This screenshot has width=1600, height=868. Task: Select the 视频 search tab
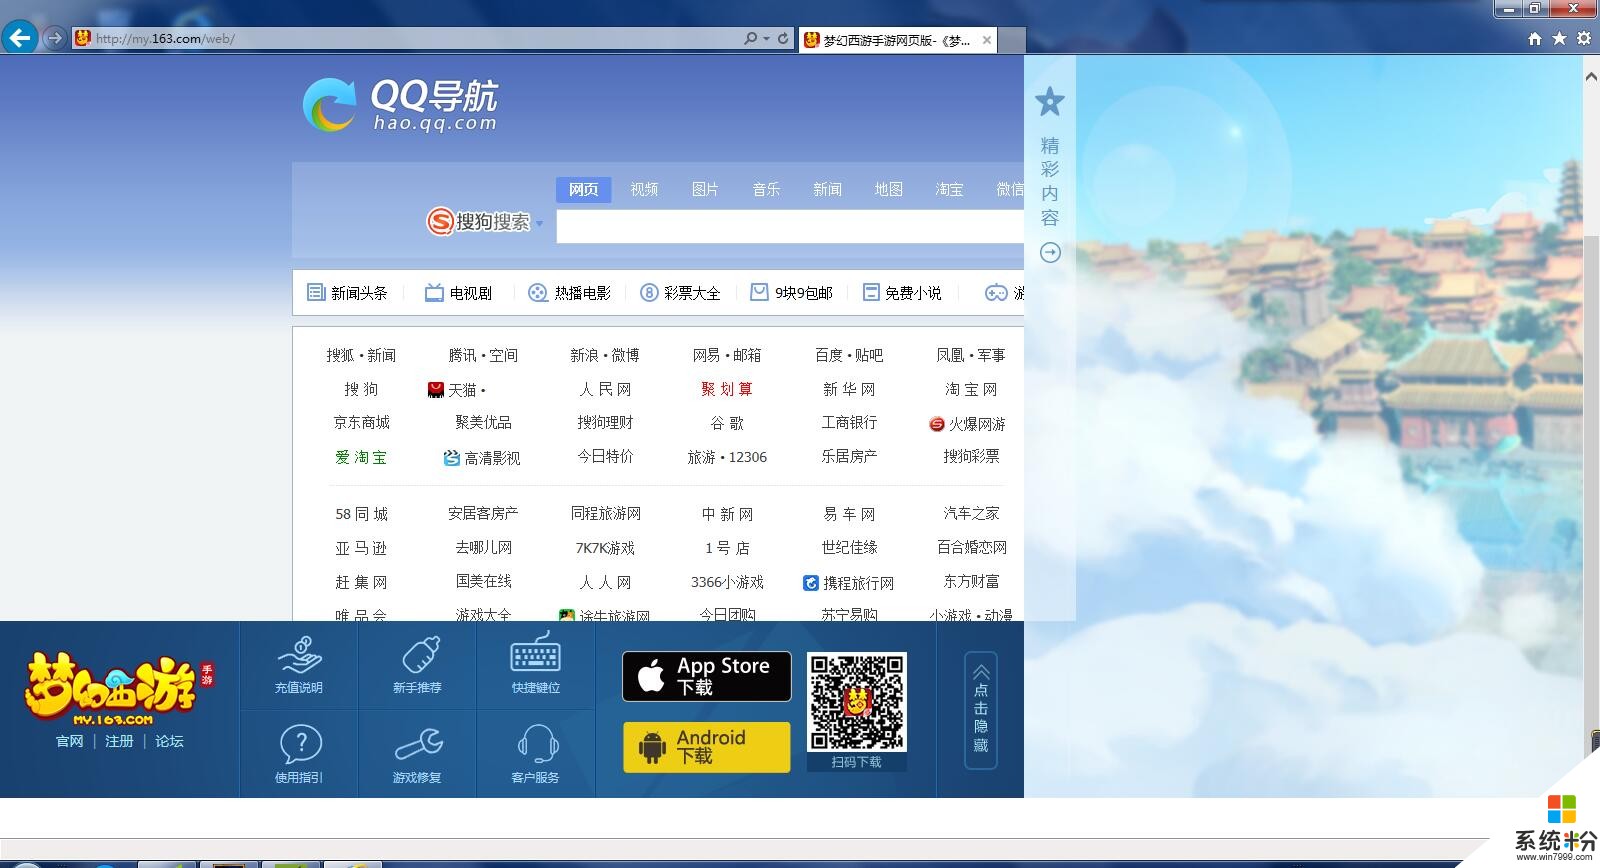pos(644,189)
